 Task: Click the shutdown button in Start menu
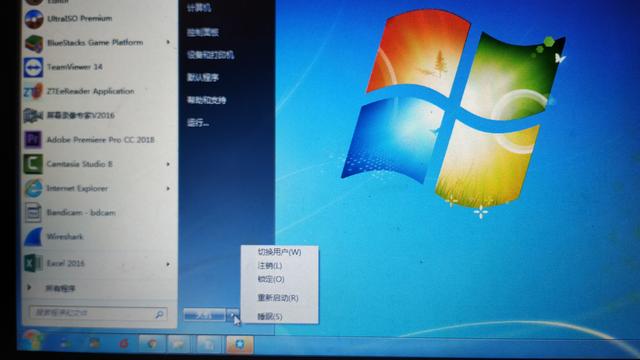[204, 315]
